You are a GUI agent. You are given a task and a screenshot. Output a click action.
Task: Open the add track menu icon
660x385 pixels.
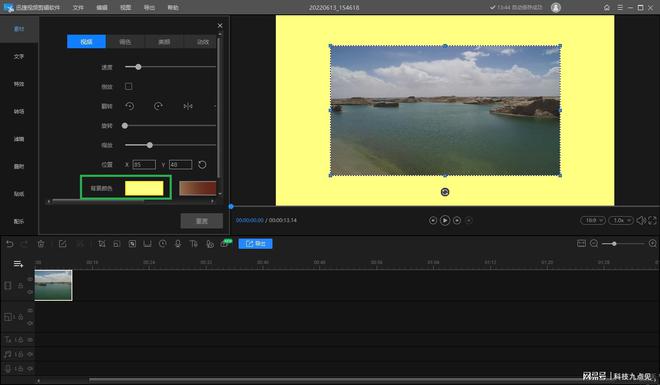(18, 264)
